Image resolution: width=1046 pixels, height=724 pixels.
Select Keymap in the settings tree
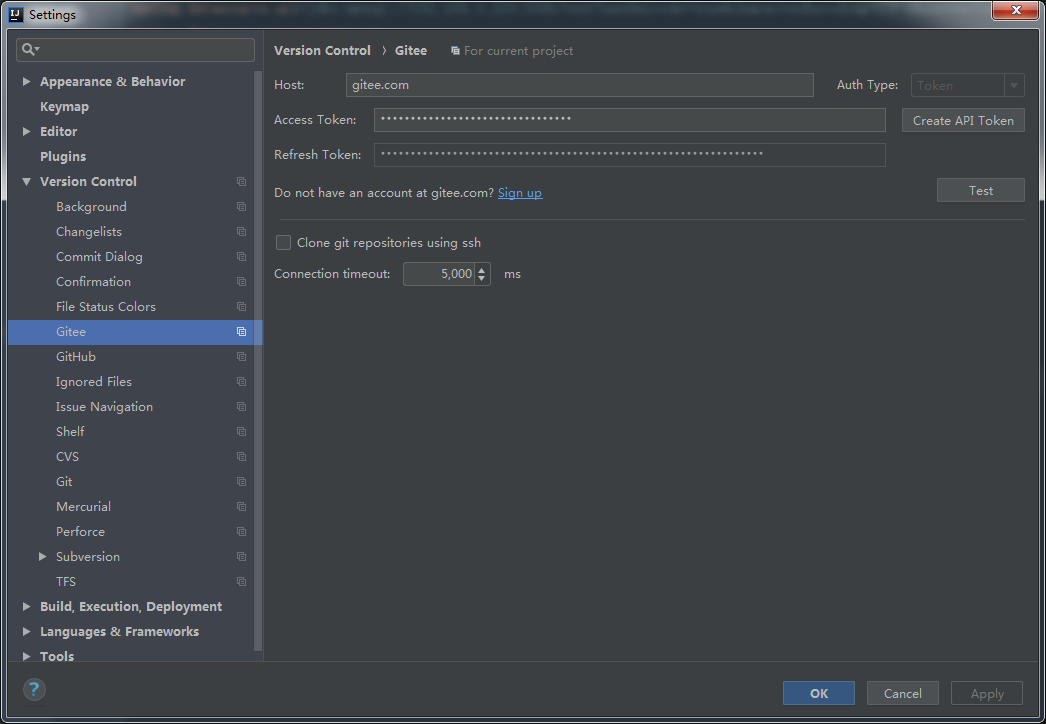coord(64,107)
